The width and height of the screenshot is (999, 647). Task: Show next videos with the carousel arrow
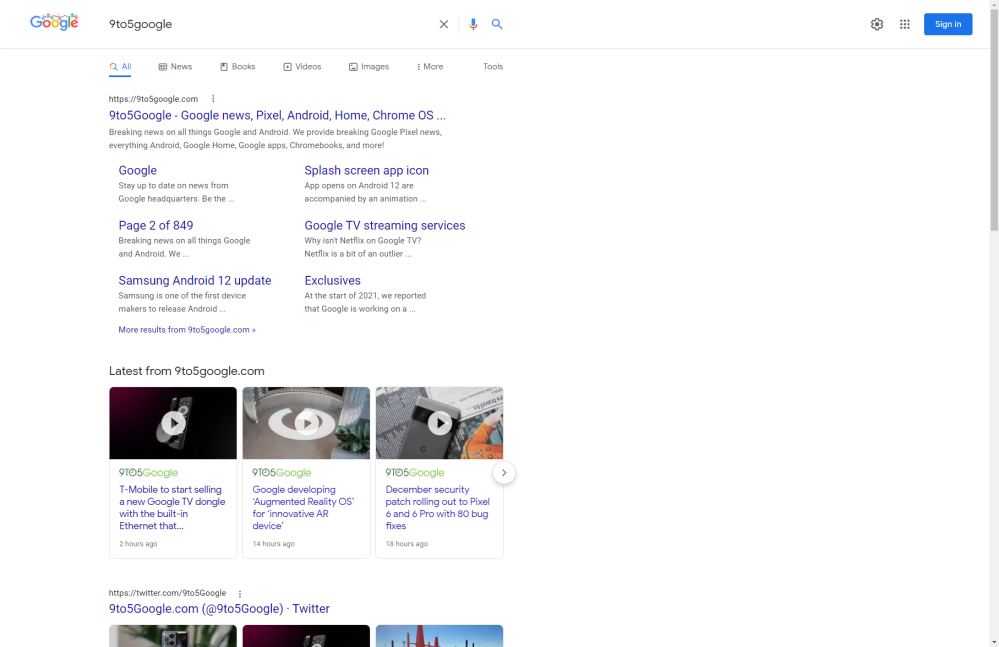click(504, 472)
